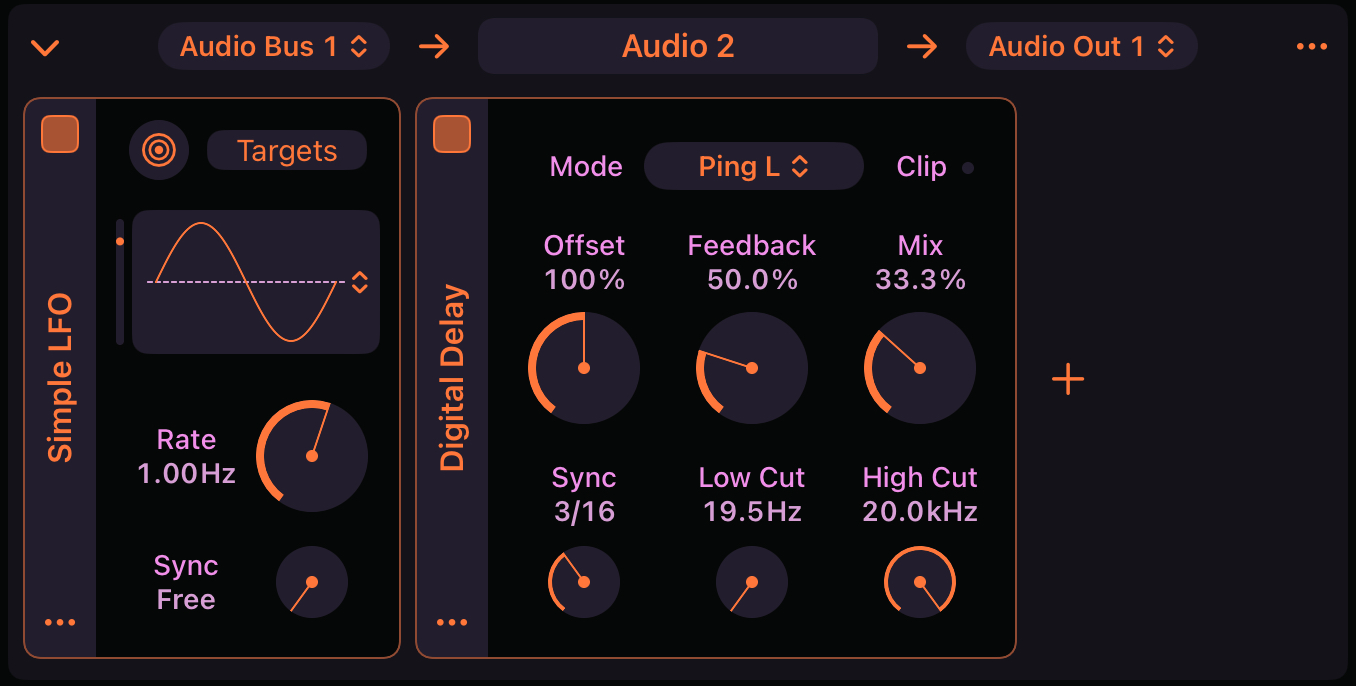Click the Audio 2 channel name
The width and height of the screenshot is (1356, 686).
point(677,45)
